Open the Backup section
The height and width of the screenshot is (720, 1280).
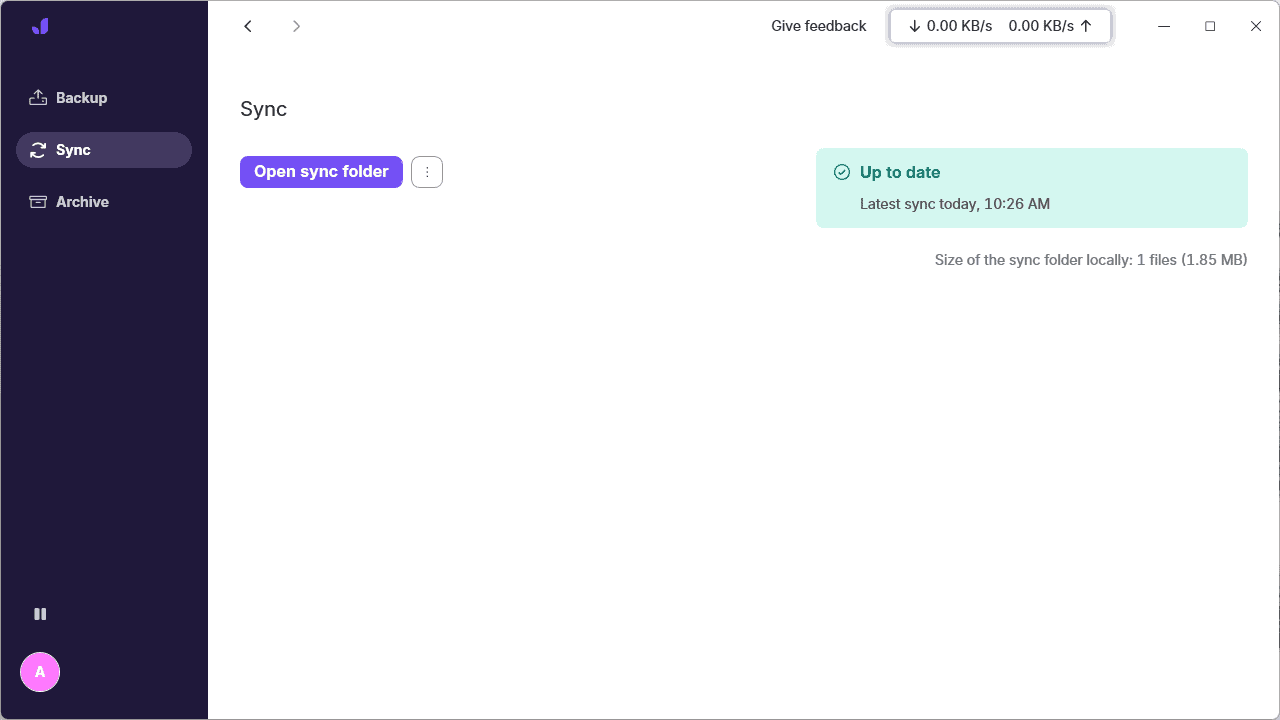pyautogui.click(x=104, y=98)
